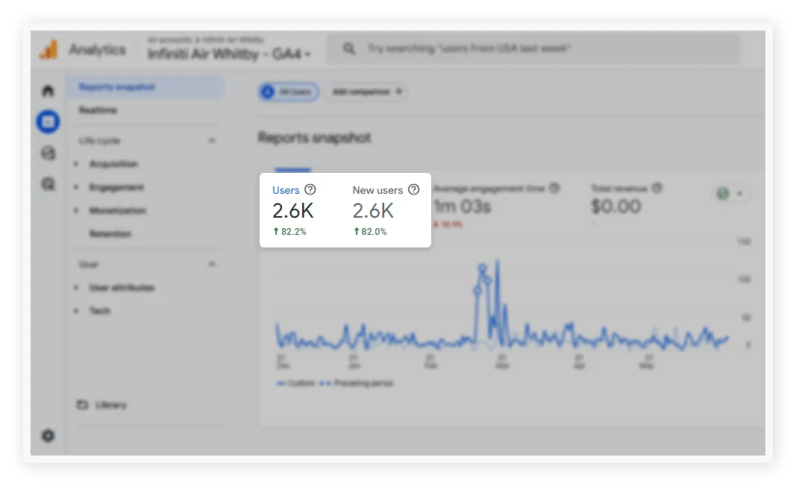The width and height of the screenshot is (799, 489).
Task: Select Reports snapshot in navigation
Action: [146, 87]
